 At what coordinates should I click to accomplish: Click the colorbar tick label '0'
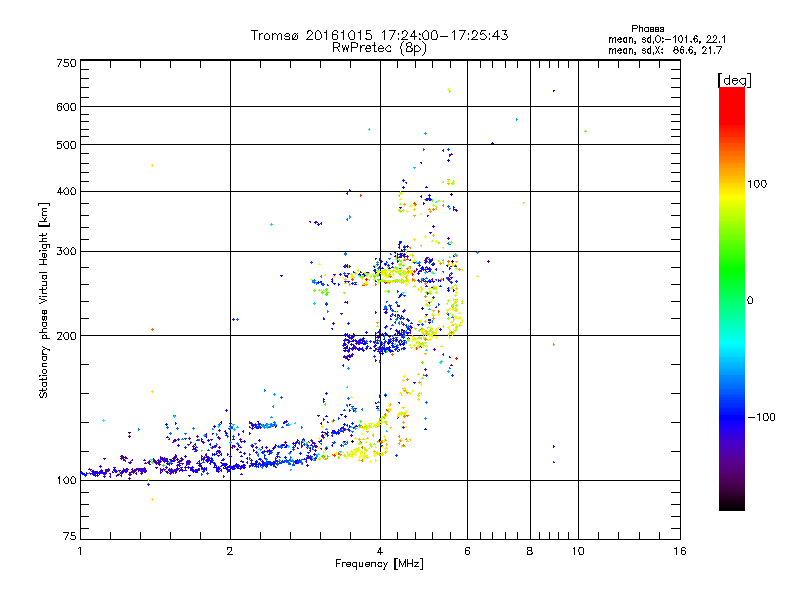pyautogui.click(x=750, y=301)
